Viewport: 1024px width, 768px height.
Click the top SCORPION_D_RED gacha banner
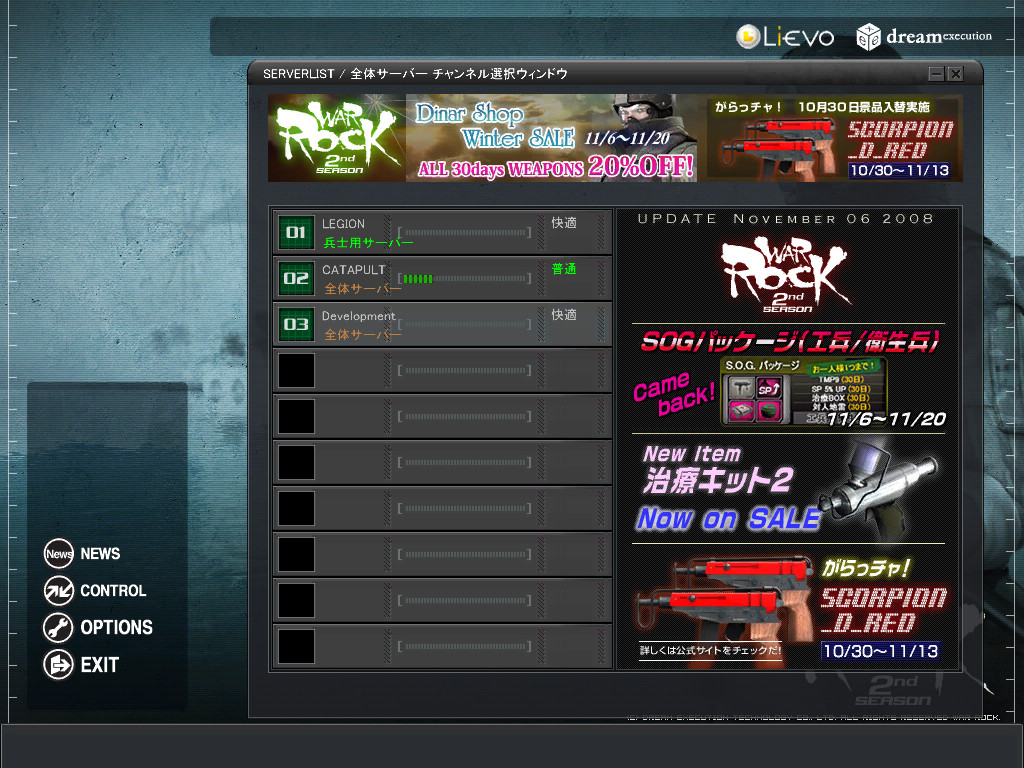[835, 138]
